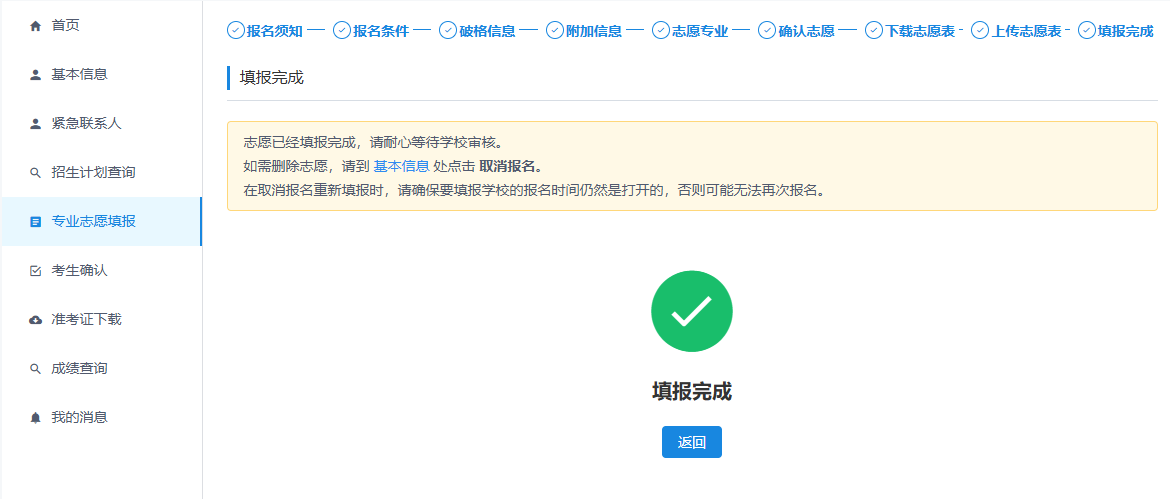
Task: Click the checkbox icon beside 考生确认
Action: click(36, 271)
